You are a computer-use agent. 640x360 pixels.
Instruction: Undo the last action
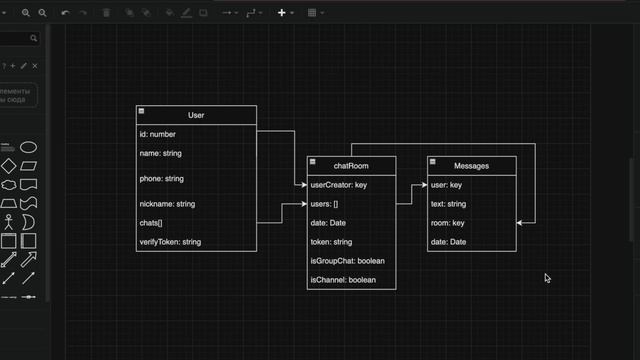coord(65,13)
